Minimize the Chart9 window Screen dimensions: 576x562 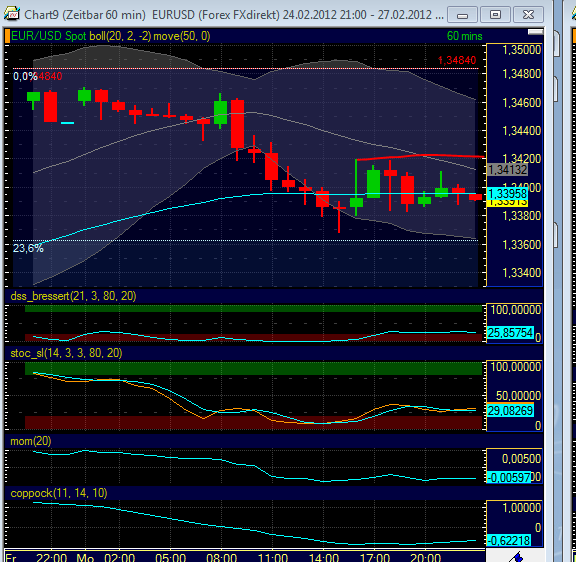tap(462, 15)
